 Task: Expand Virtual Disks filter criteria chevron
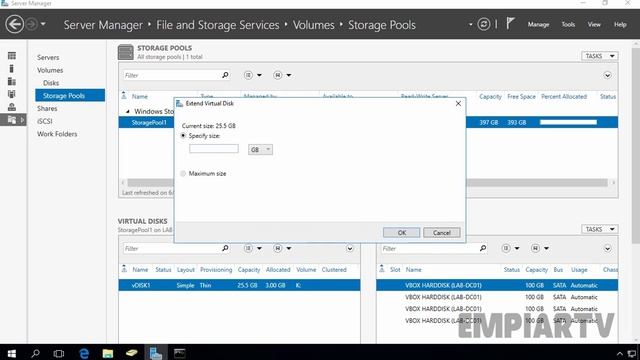click(x=350, y=249)
